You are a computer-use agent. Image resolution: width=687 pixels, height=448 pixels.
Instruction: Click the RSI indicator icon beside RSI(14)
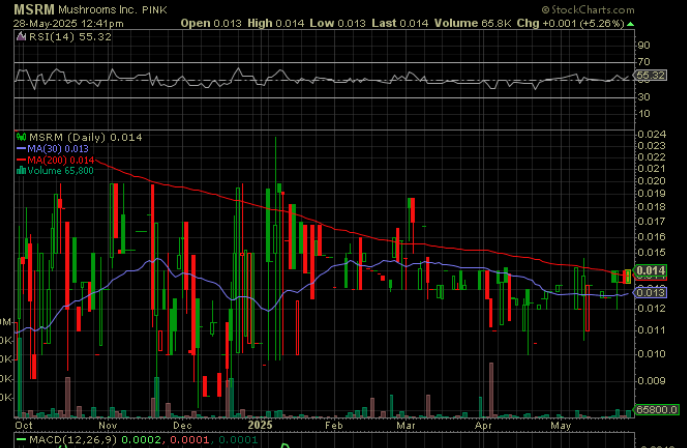point(21,37)
